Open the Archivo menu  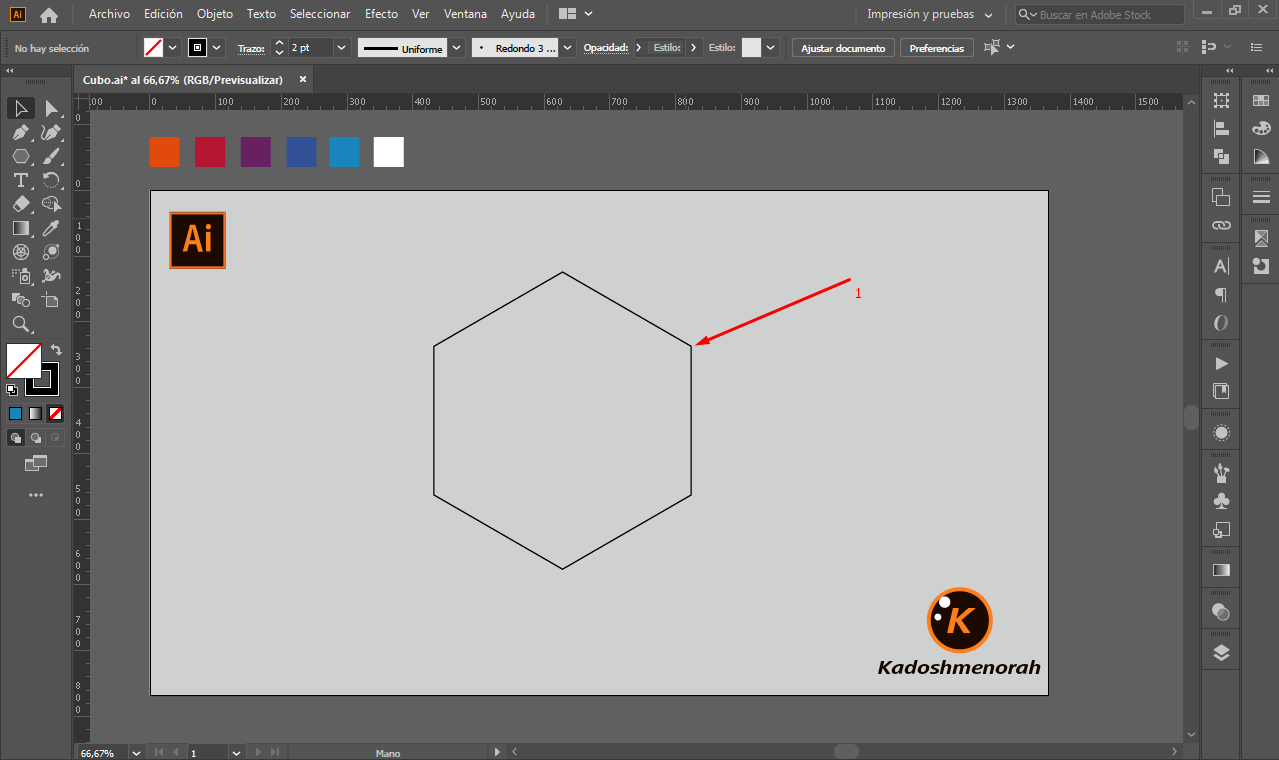coord(109,14)
